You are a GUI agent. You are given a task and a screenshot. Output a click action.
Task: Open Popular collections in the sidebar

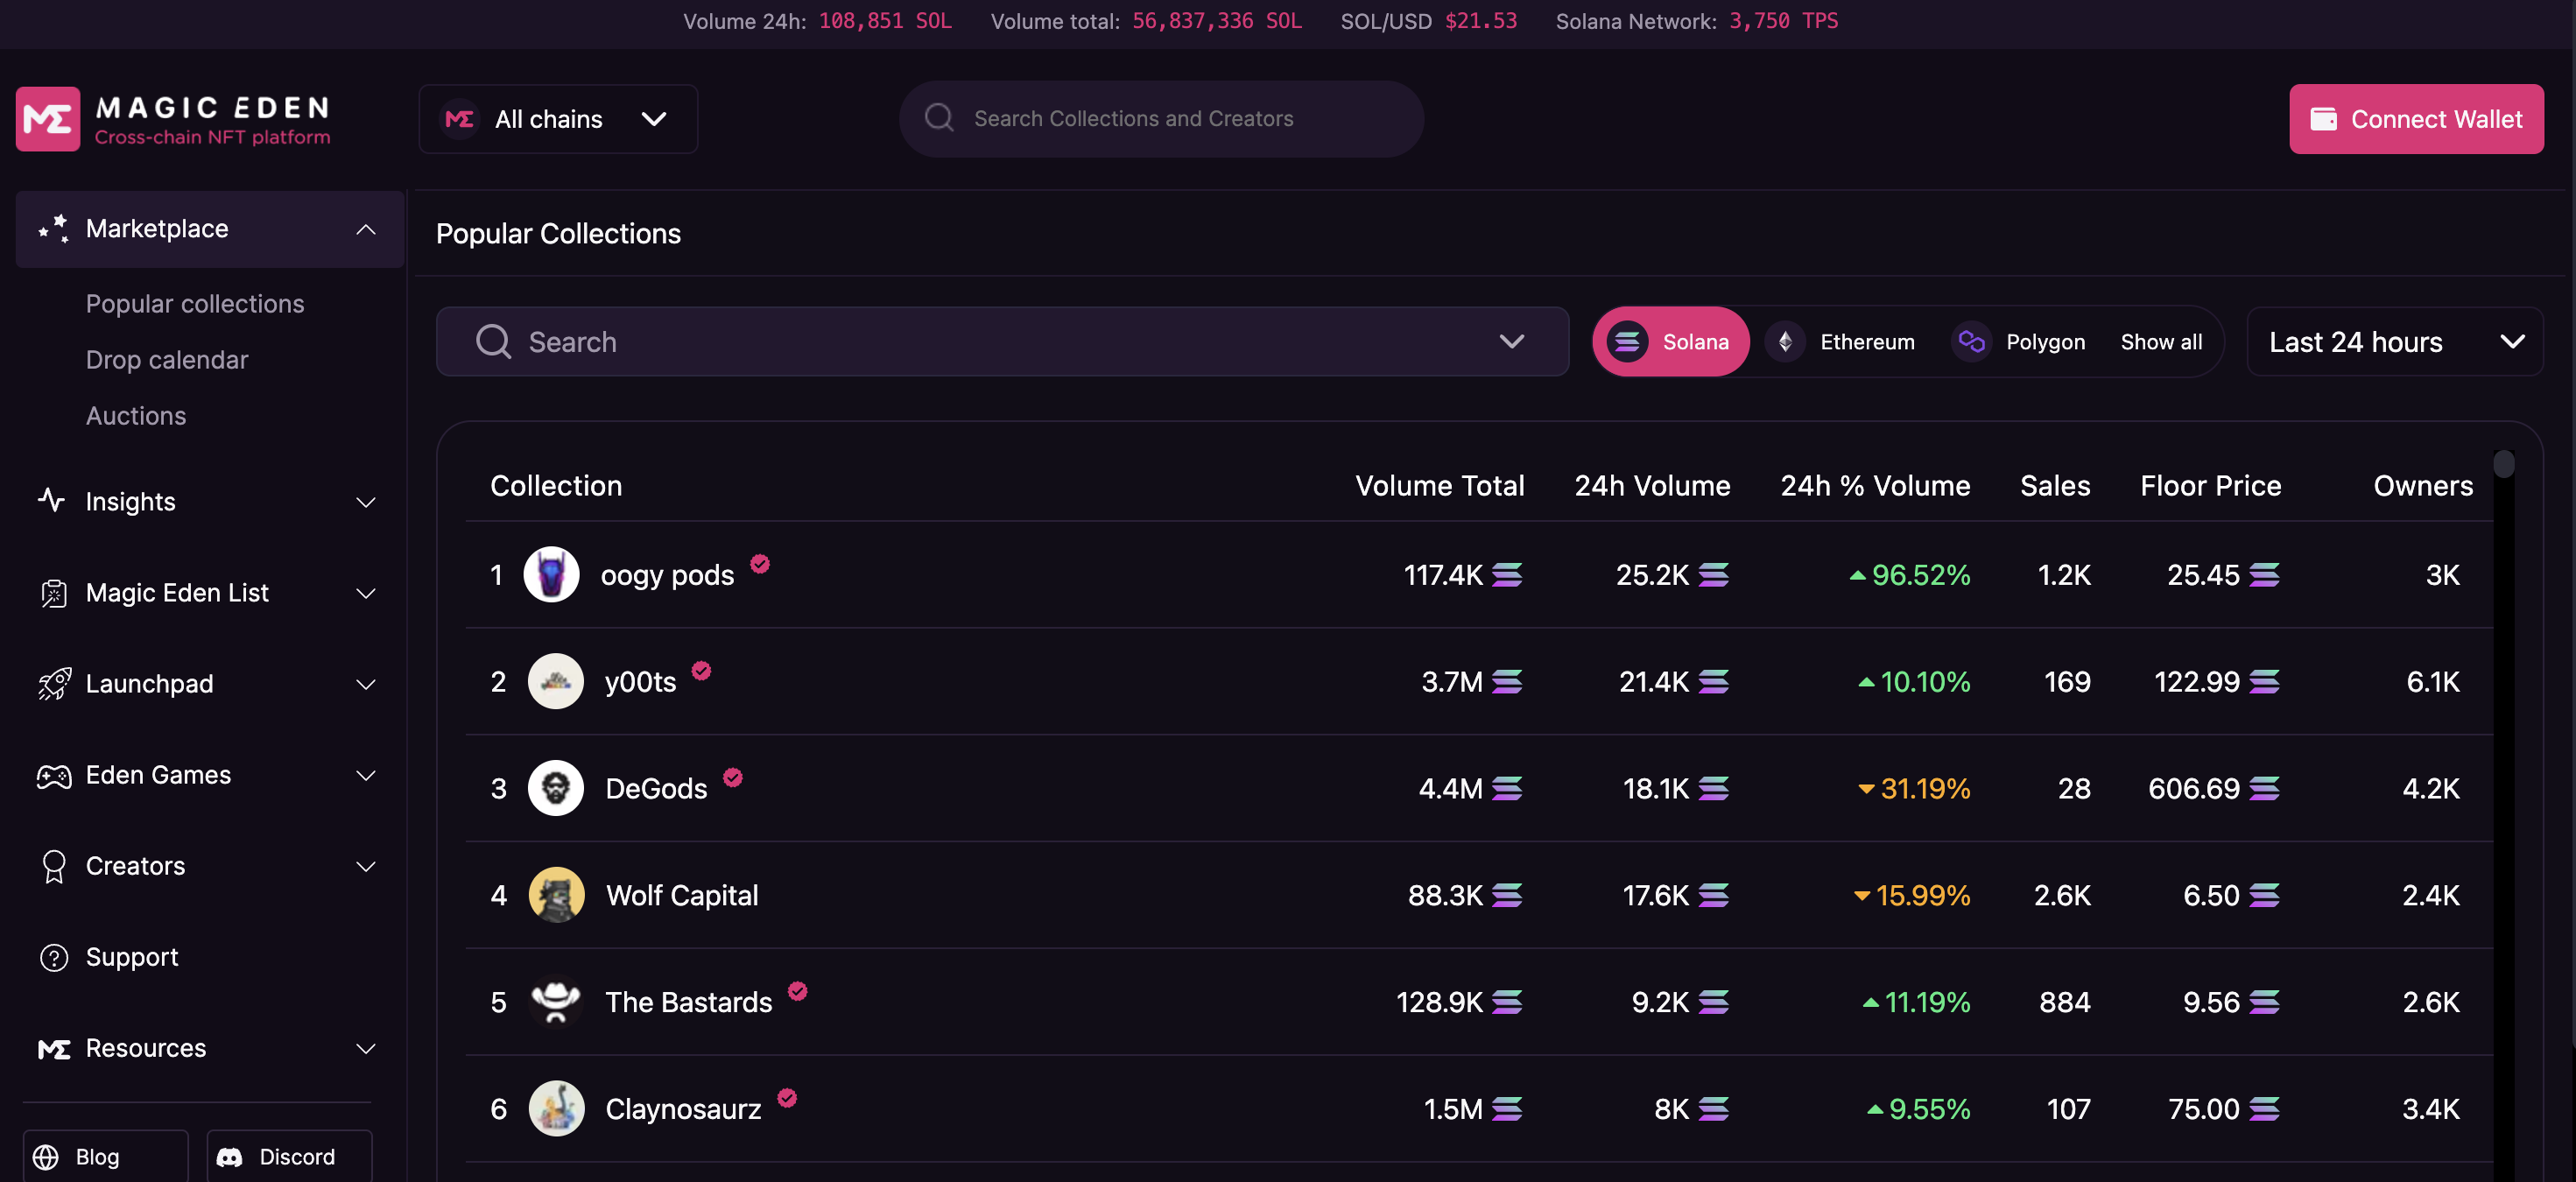(x=195, y=304)
